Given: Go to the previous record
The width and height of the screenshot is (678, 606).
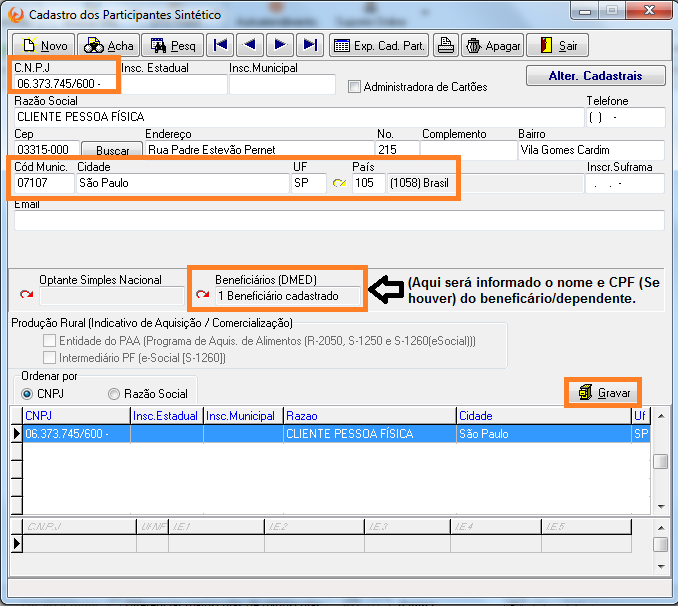Looking at the screenshot, I should tap(250, 45).
